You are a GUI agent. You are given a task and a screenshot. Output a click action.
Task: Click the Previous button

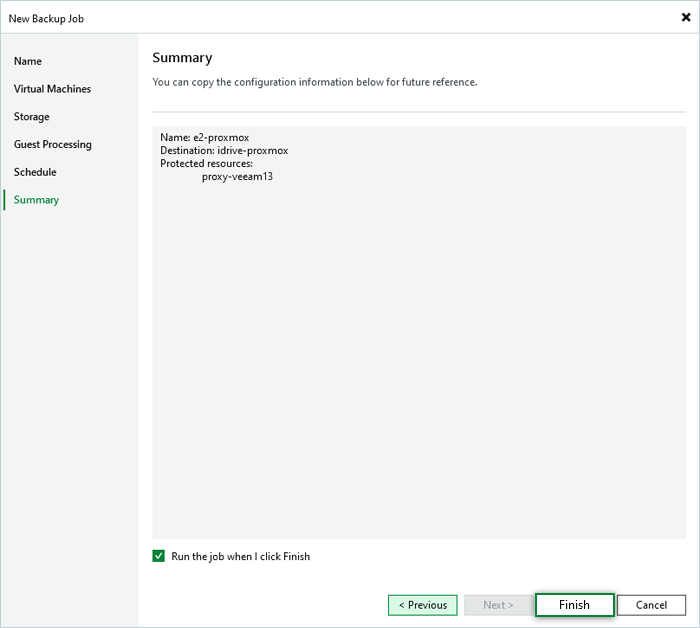click(422, 605)
